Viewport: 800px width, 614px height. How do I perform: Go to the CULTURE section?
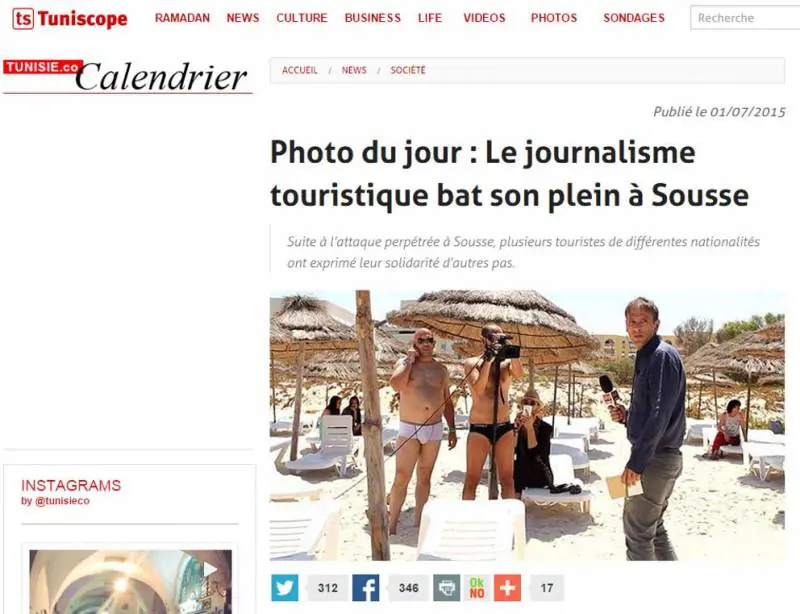click(x=302, y=18)
